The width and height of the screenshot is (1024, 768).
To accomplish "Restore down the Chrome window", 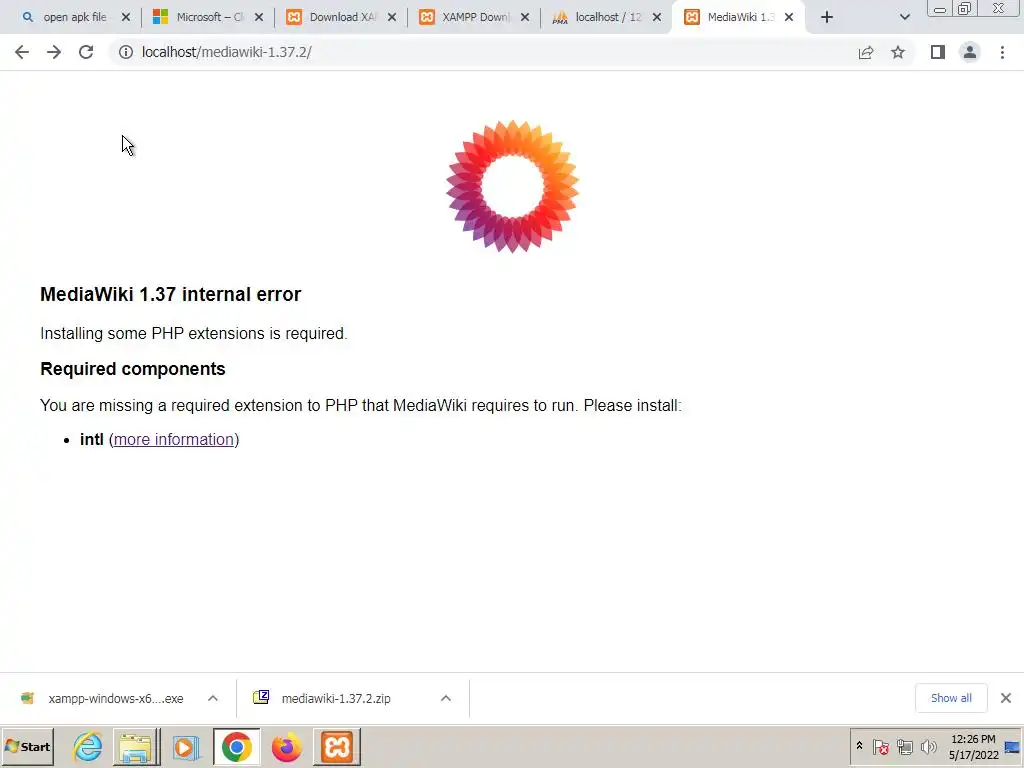I will click(965, 9).
